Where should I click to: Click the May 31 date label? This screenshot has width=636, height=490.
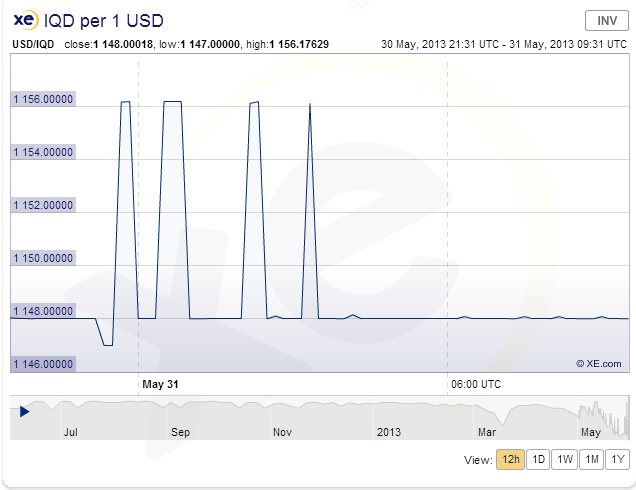160,384
